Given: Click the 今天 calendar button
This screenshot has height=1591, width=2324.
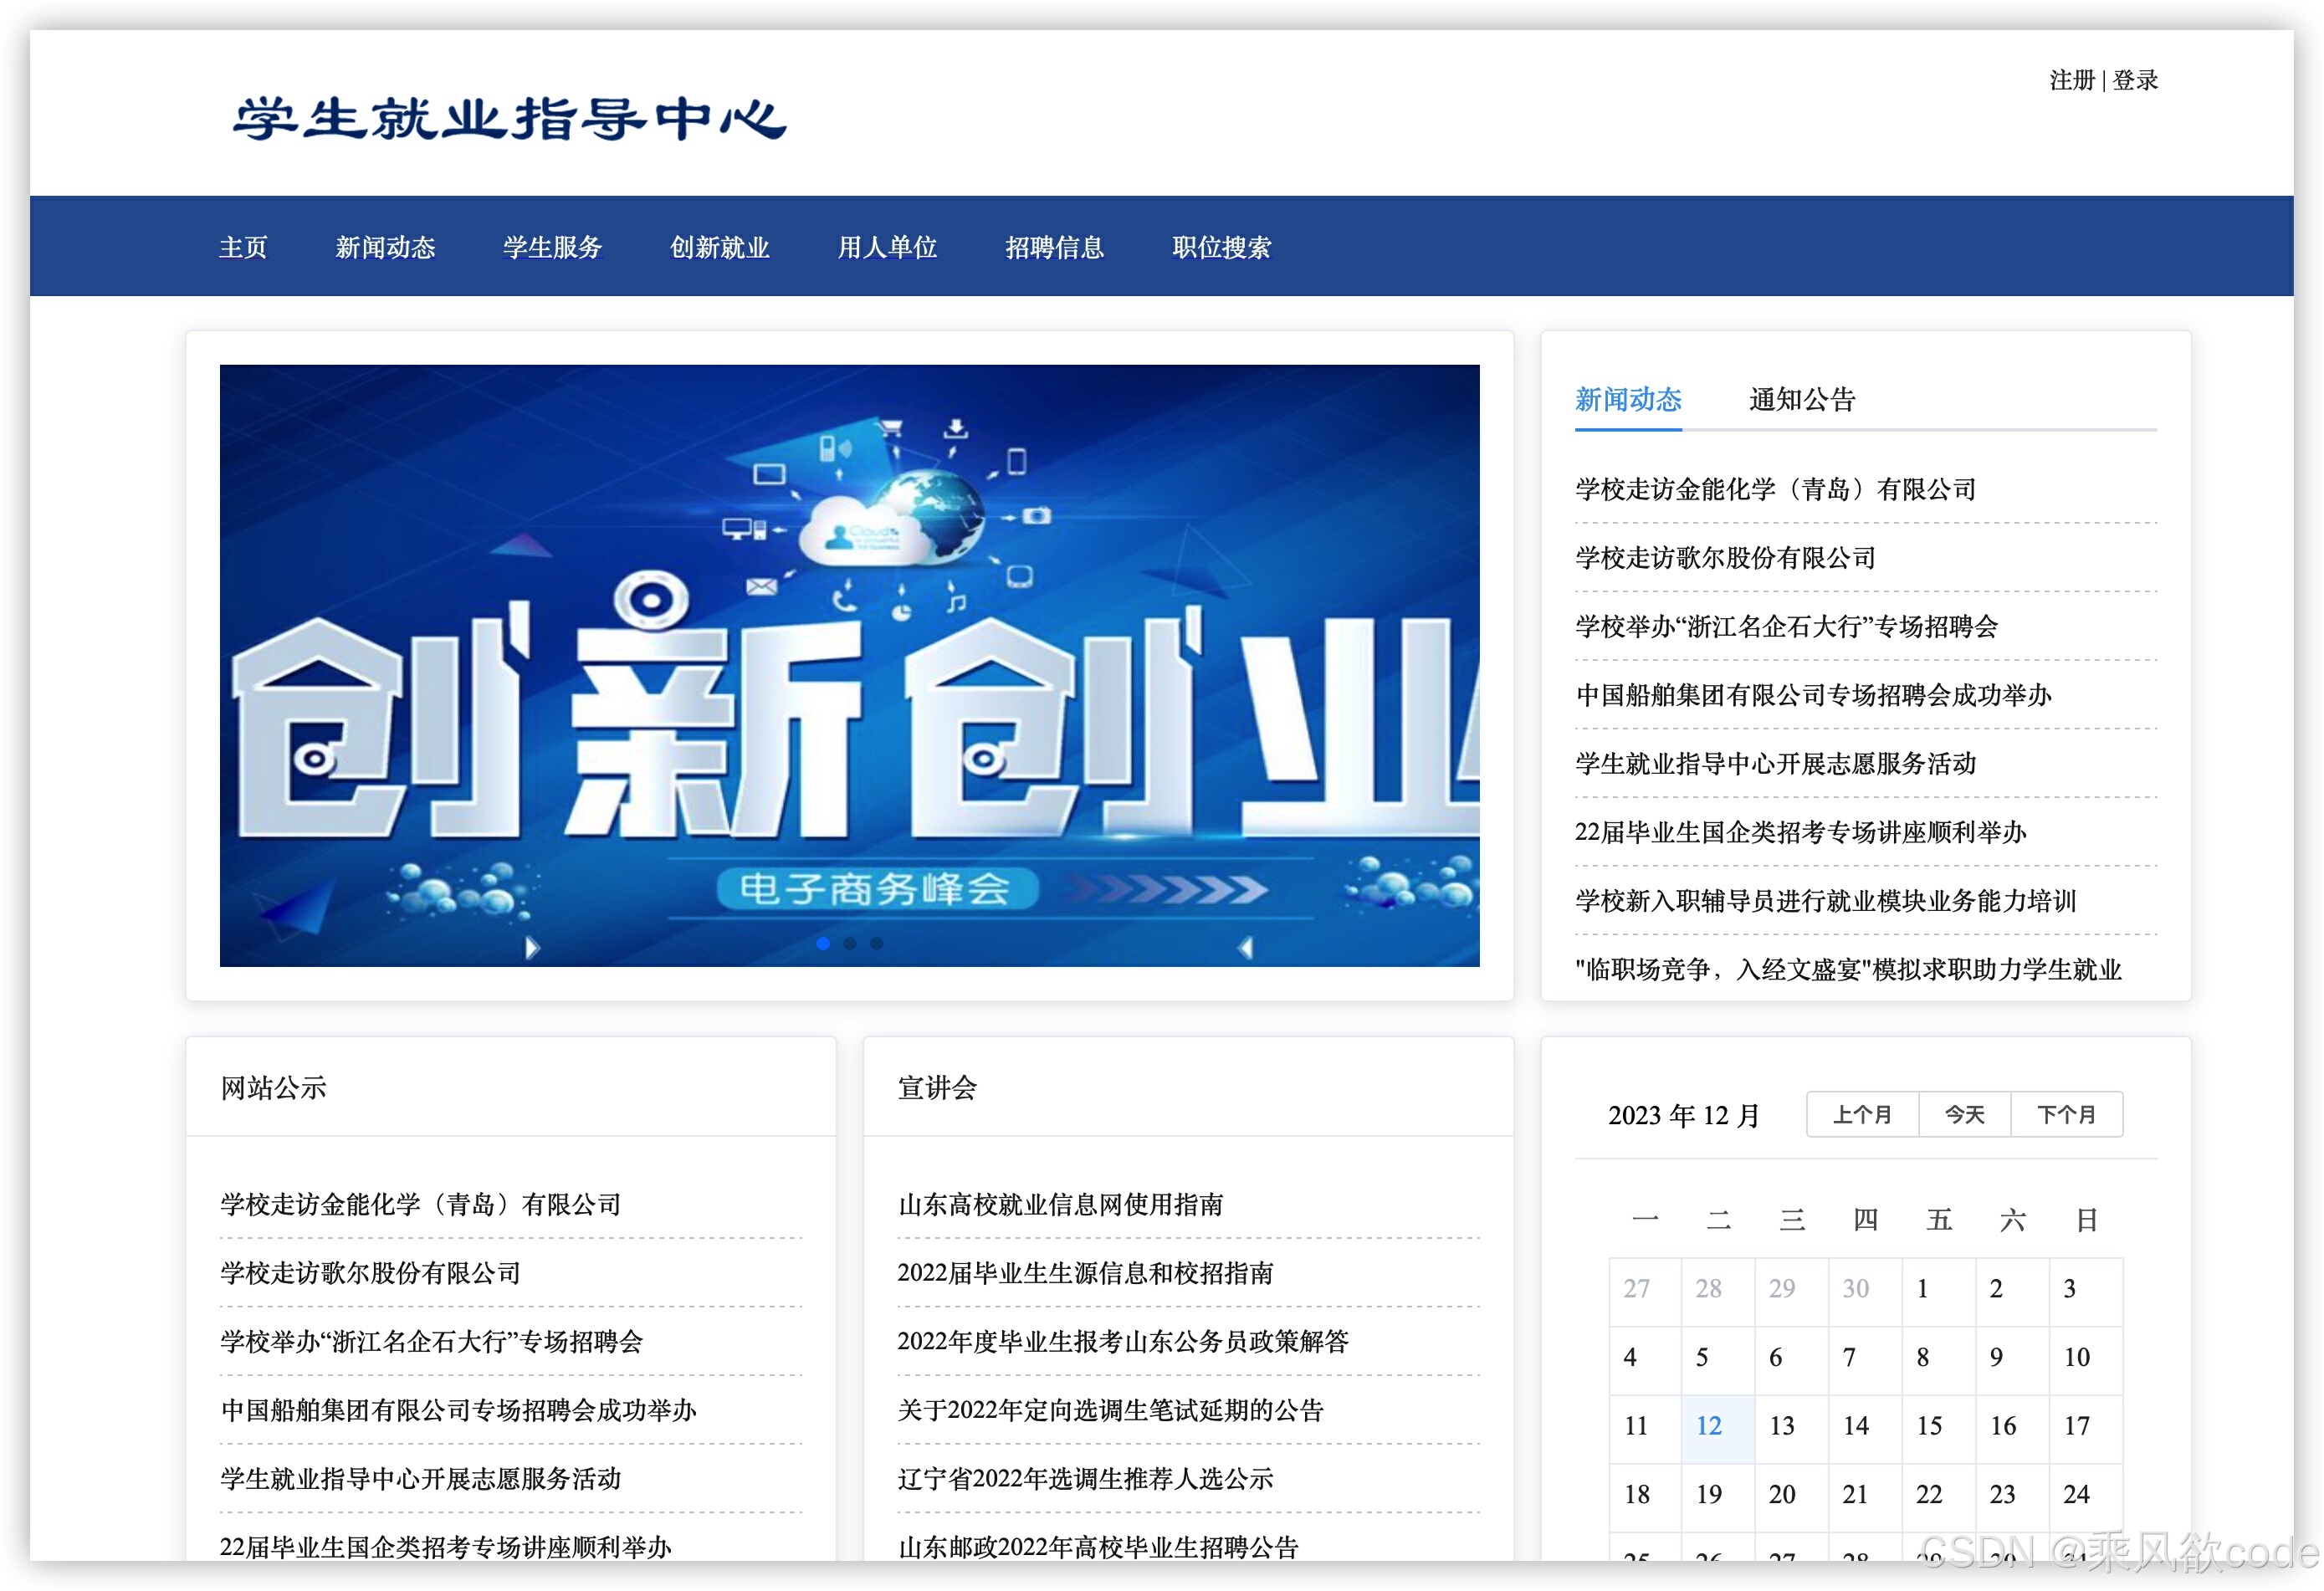Looking at the screenshot, I should tap(1964, 1114).
